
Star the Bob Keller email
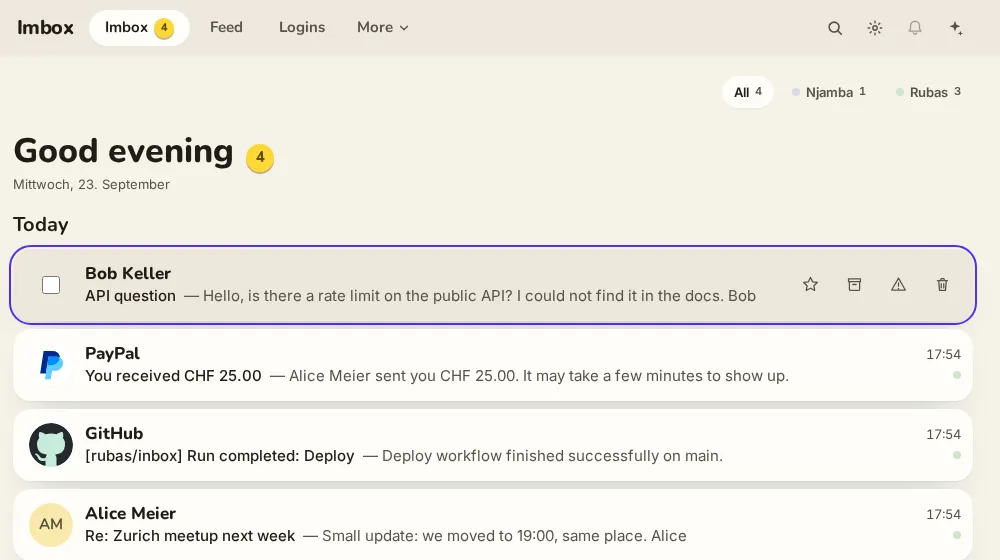(810, 284)
